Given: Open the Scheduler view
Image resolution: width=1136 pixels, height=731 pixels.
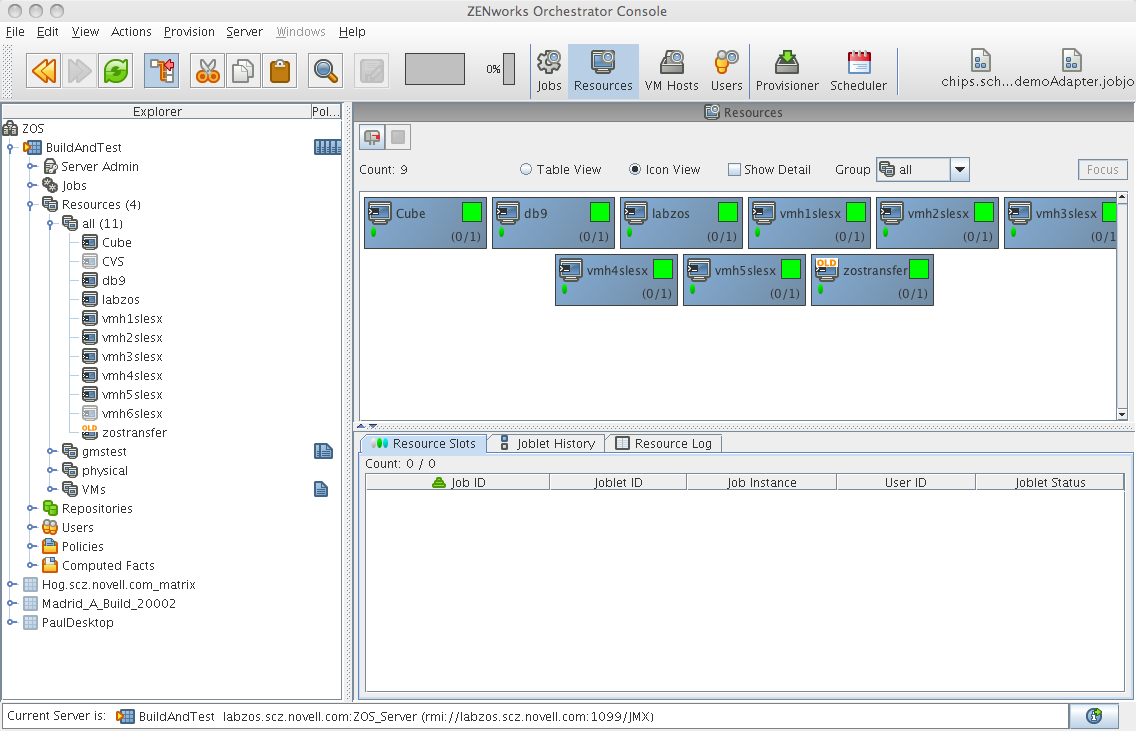Looking at the screenshot, I should tap(859, 71).
